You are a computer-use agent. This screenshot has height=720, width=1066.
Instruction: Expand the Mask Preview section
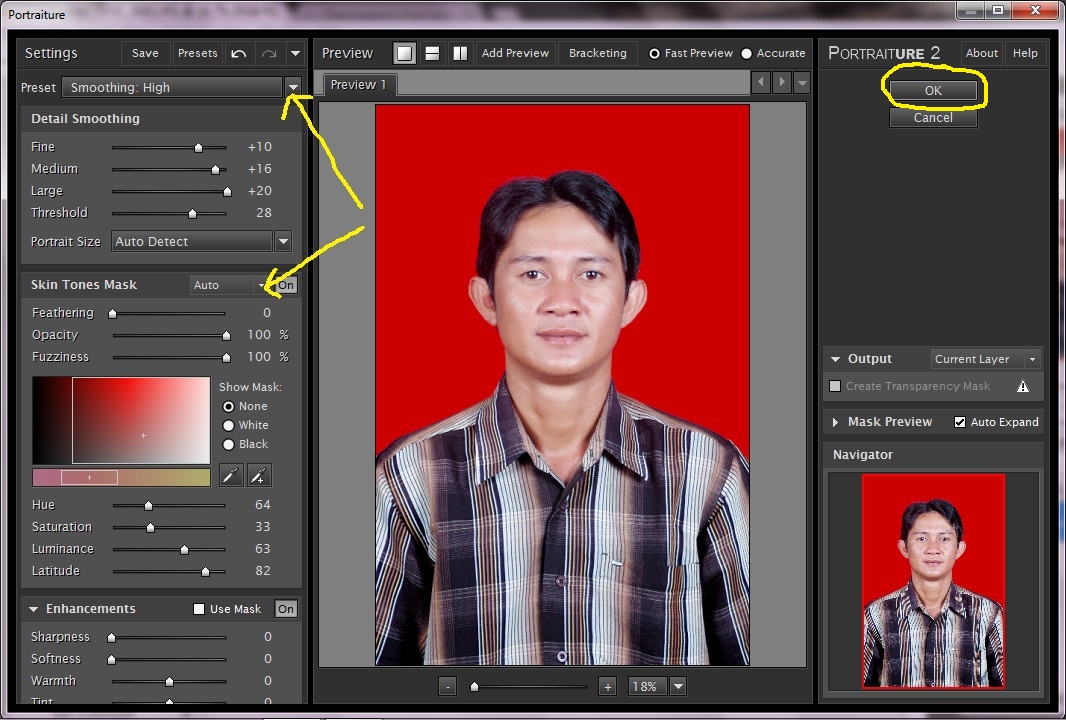[x=836, y=422]
